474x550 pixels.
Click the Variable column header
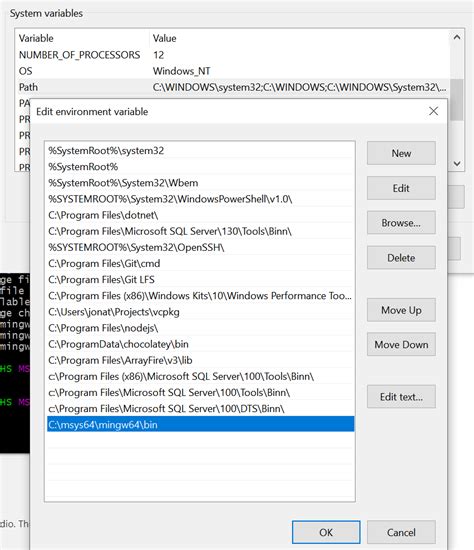pos(82,38)
